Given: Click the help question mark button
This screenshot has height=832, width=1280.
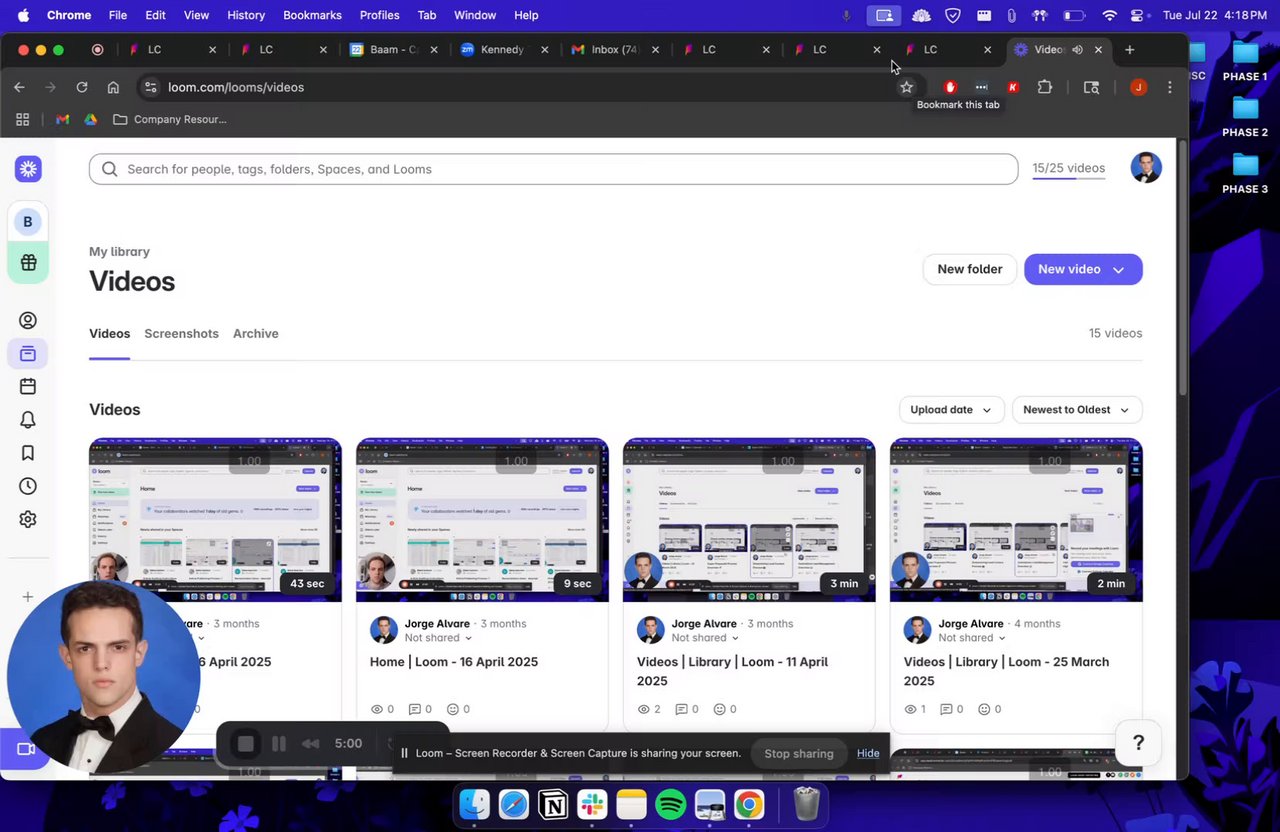Looking at the screenshot, I should coord(1138,742).
